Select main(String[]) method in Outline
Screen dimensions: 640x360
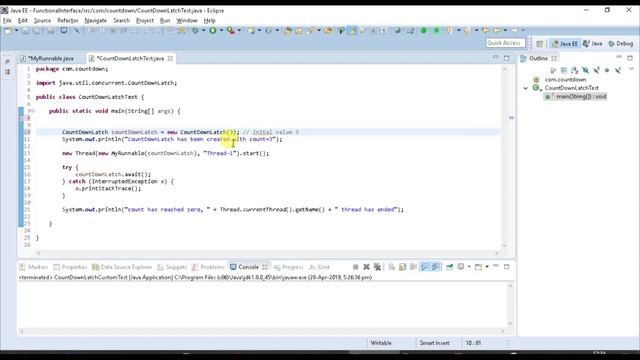point(581,96)
